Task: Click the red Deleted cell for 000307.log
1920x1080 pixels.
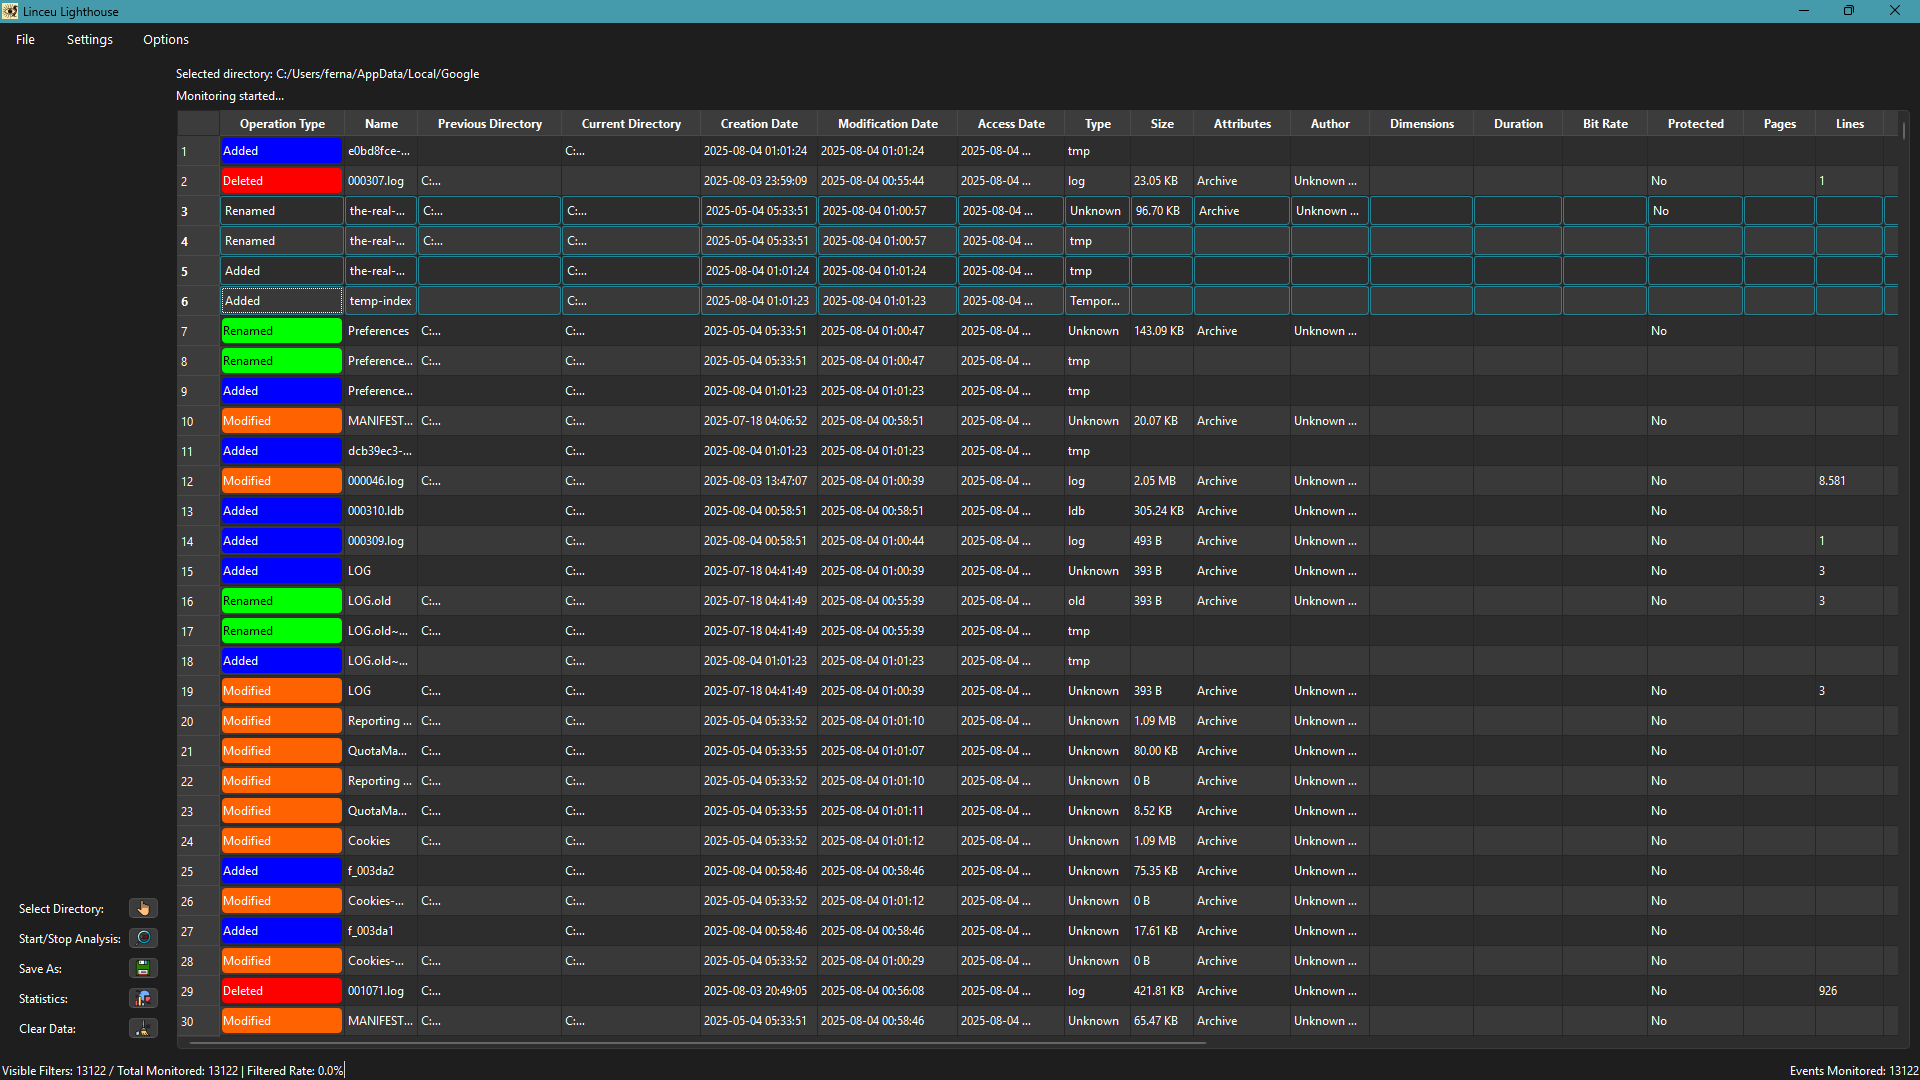Action: pyautogui.click(x=281, y=181)
